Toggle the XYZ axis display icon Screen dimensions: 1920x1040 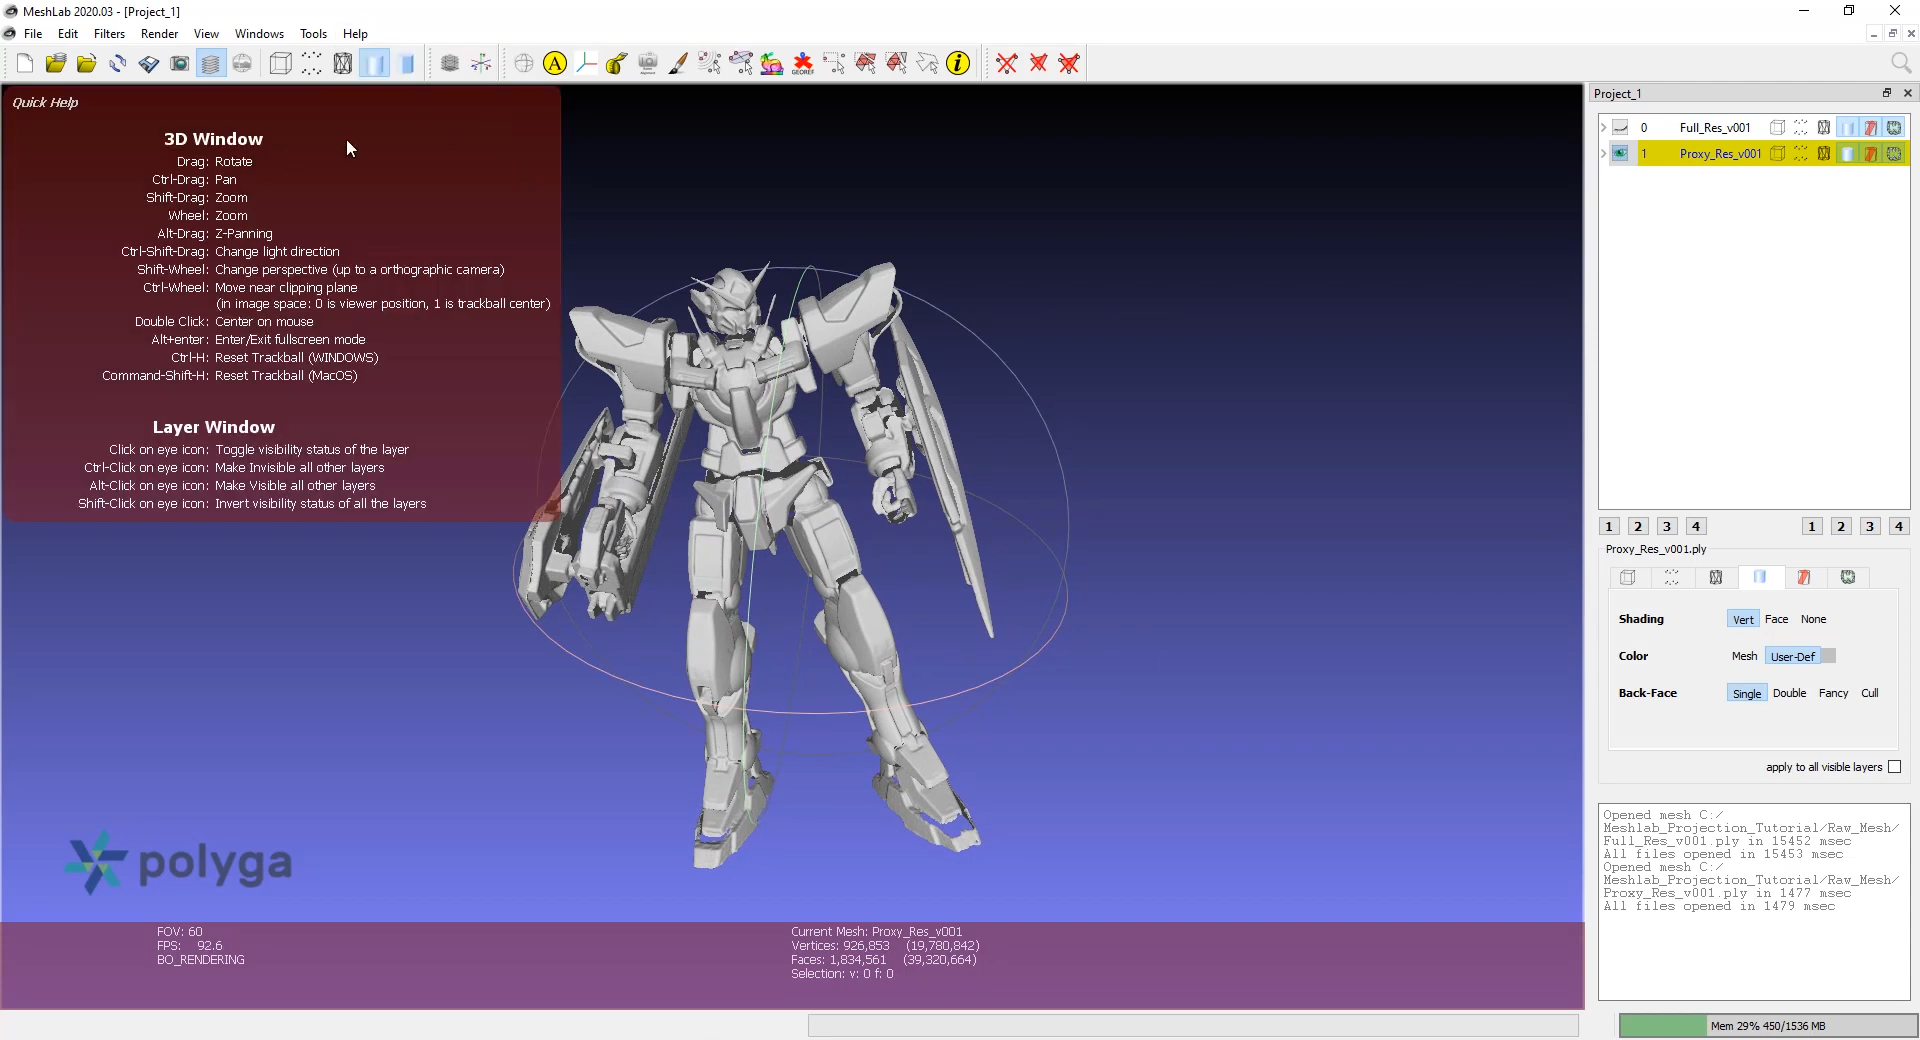pyautogui.click(x=481, y=64)
